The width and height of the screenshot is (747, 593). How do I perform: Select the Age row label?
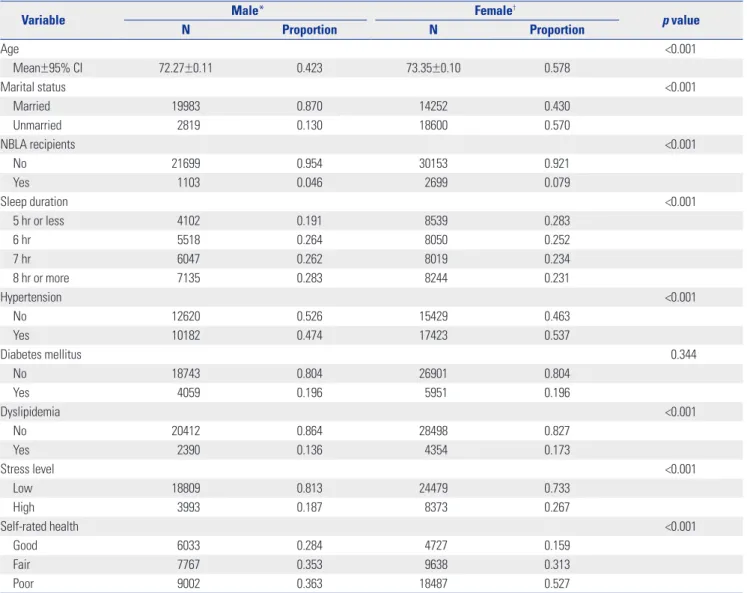tap(10, 49)
